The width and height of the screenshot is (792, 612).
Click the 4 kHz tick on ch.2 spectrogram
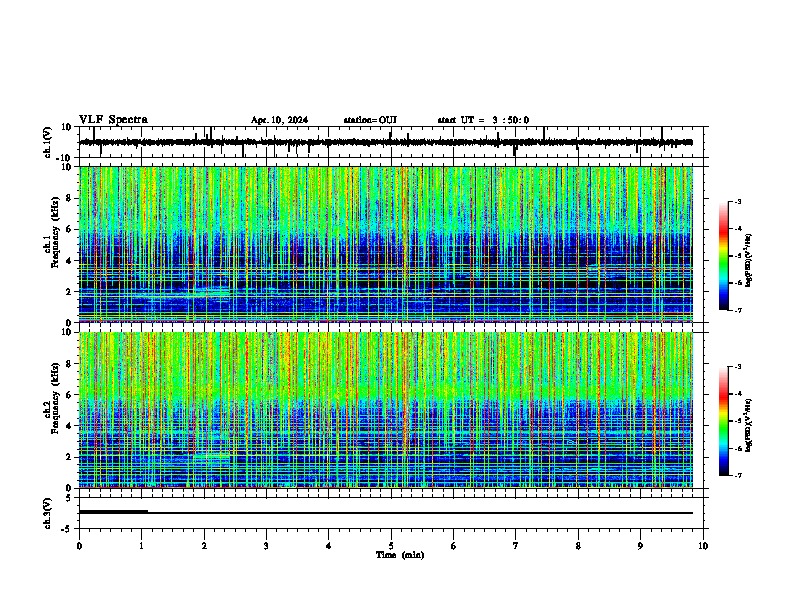tap(70, 426)
